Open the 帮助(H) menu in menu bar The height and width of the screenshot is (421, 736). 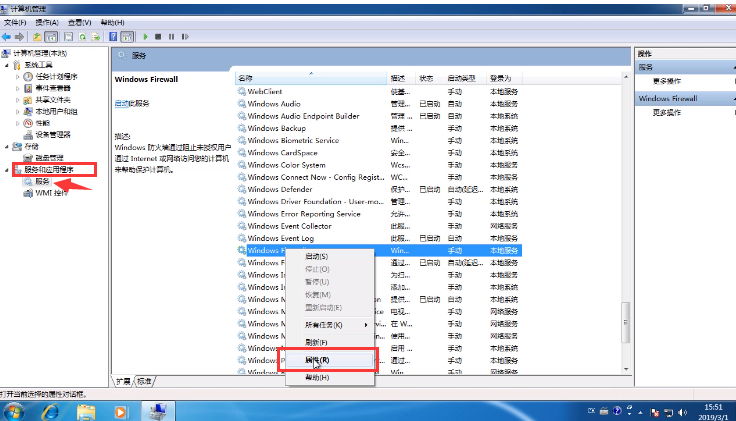112,23
